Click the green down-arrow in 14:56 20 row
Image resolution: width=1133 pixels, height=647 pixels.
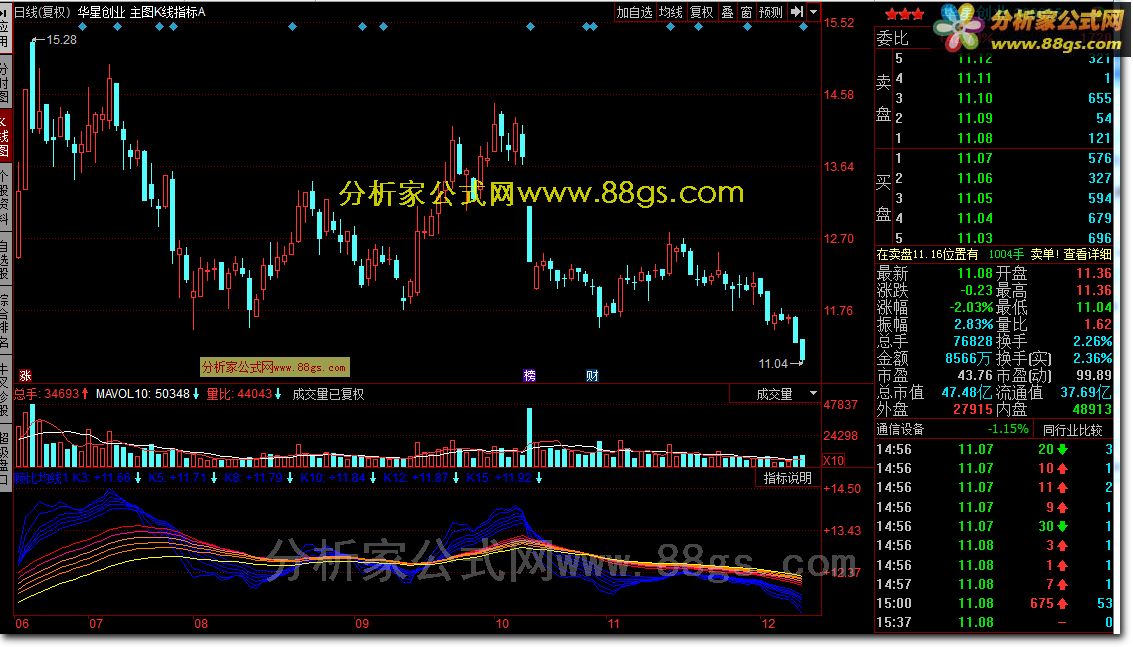pyautogui.click(x=1062, y=449)
